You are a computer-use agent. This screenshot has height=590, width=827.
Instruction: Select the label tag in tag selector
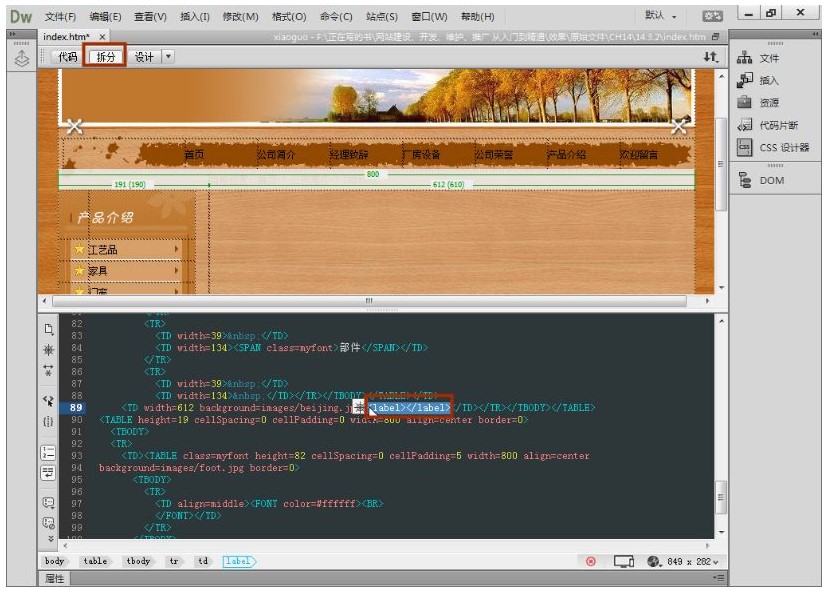[237, 562]
